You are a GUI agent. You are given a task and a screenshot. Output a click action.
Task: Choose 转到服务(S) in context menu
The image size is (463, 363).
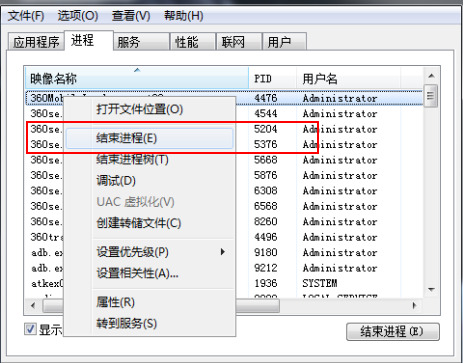[x=149, y=323]
